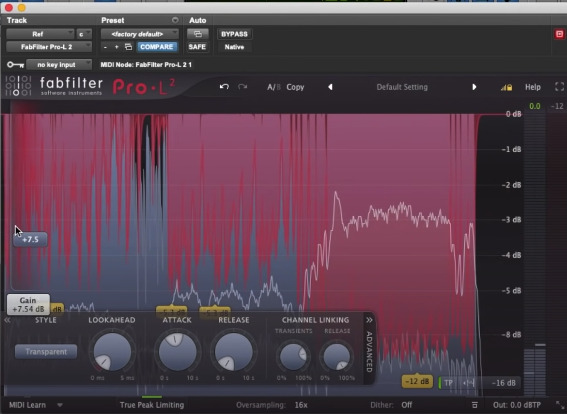
Task: Open the no key input dropdown
Action: tap(59, 65)
